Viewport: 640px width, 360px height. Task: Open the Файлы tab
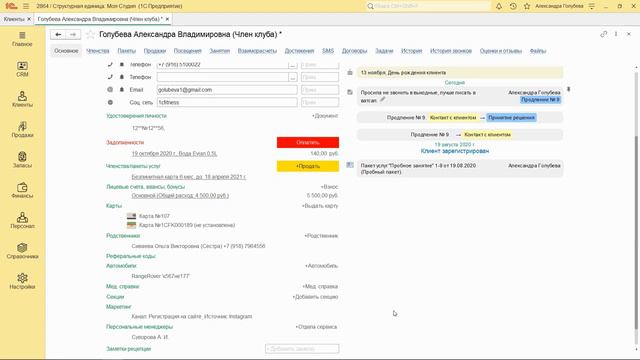538,51
